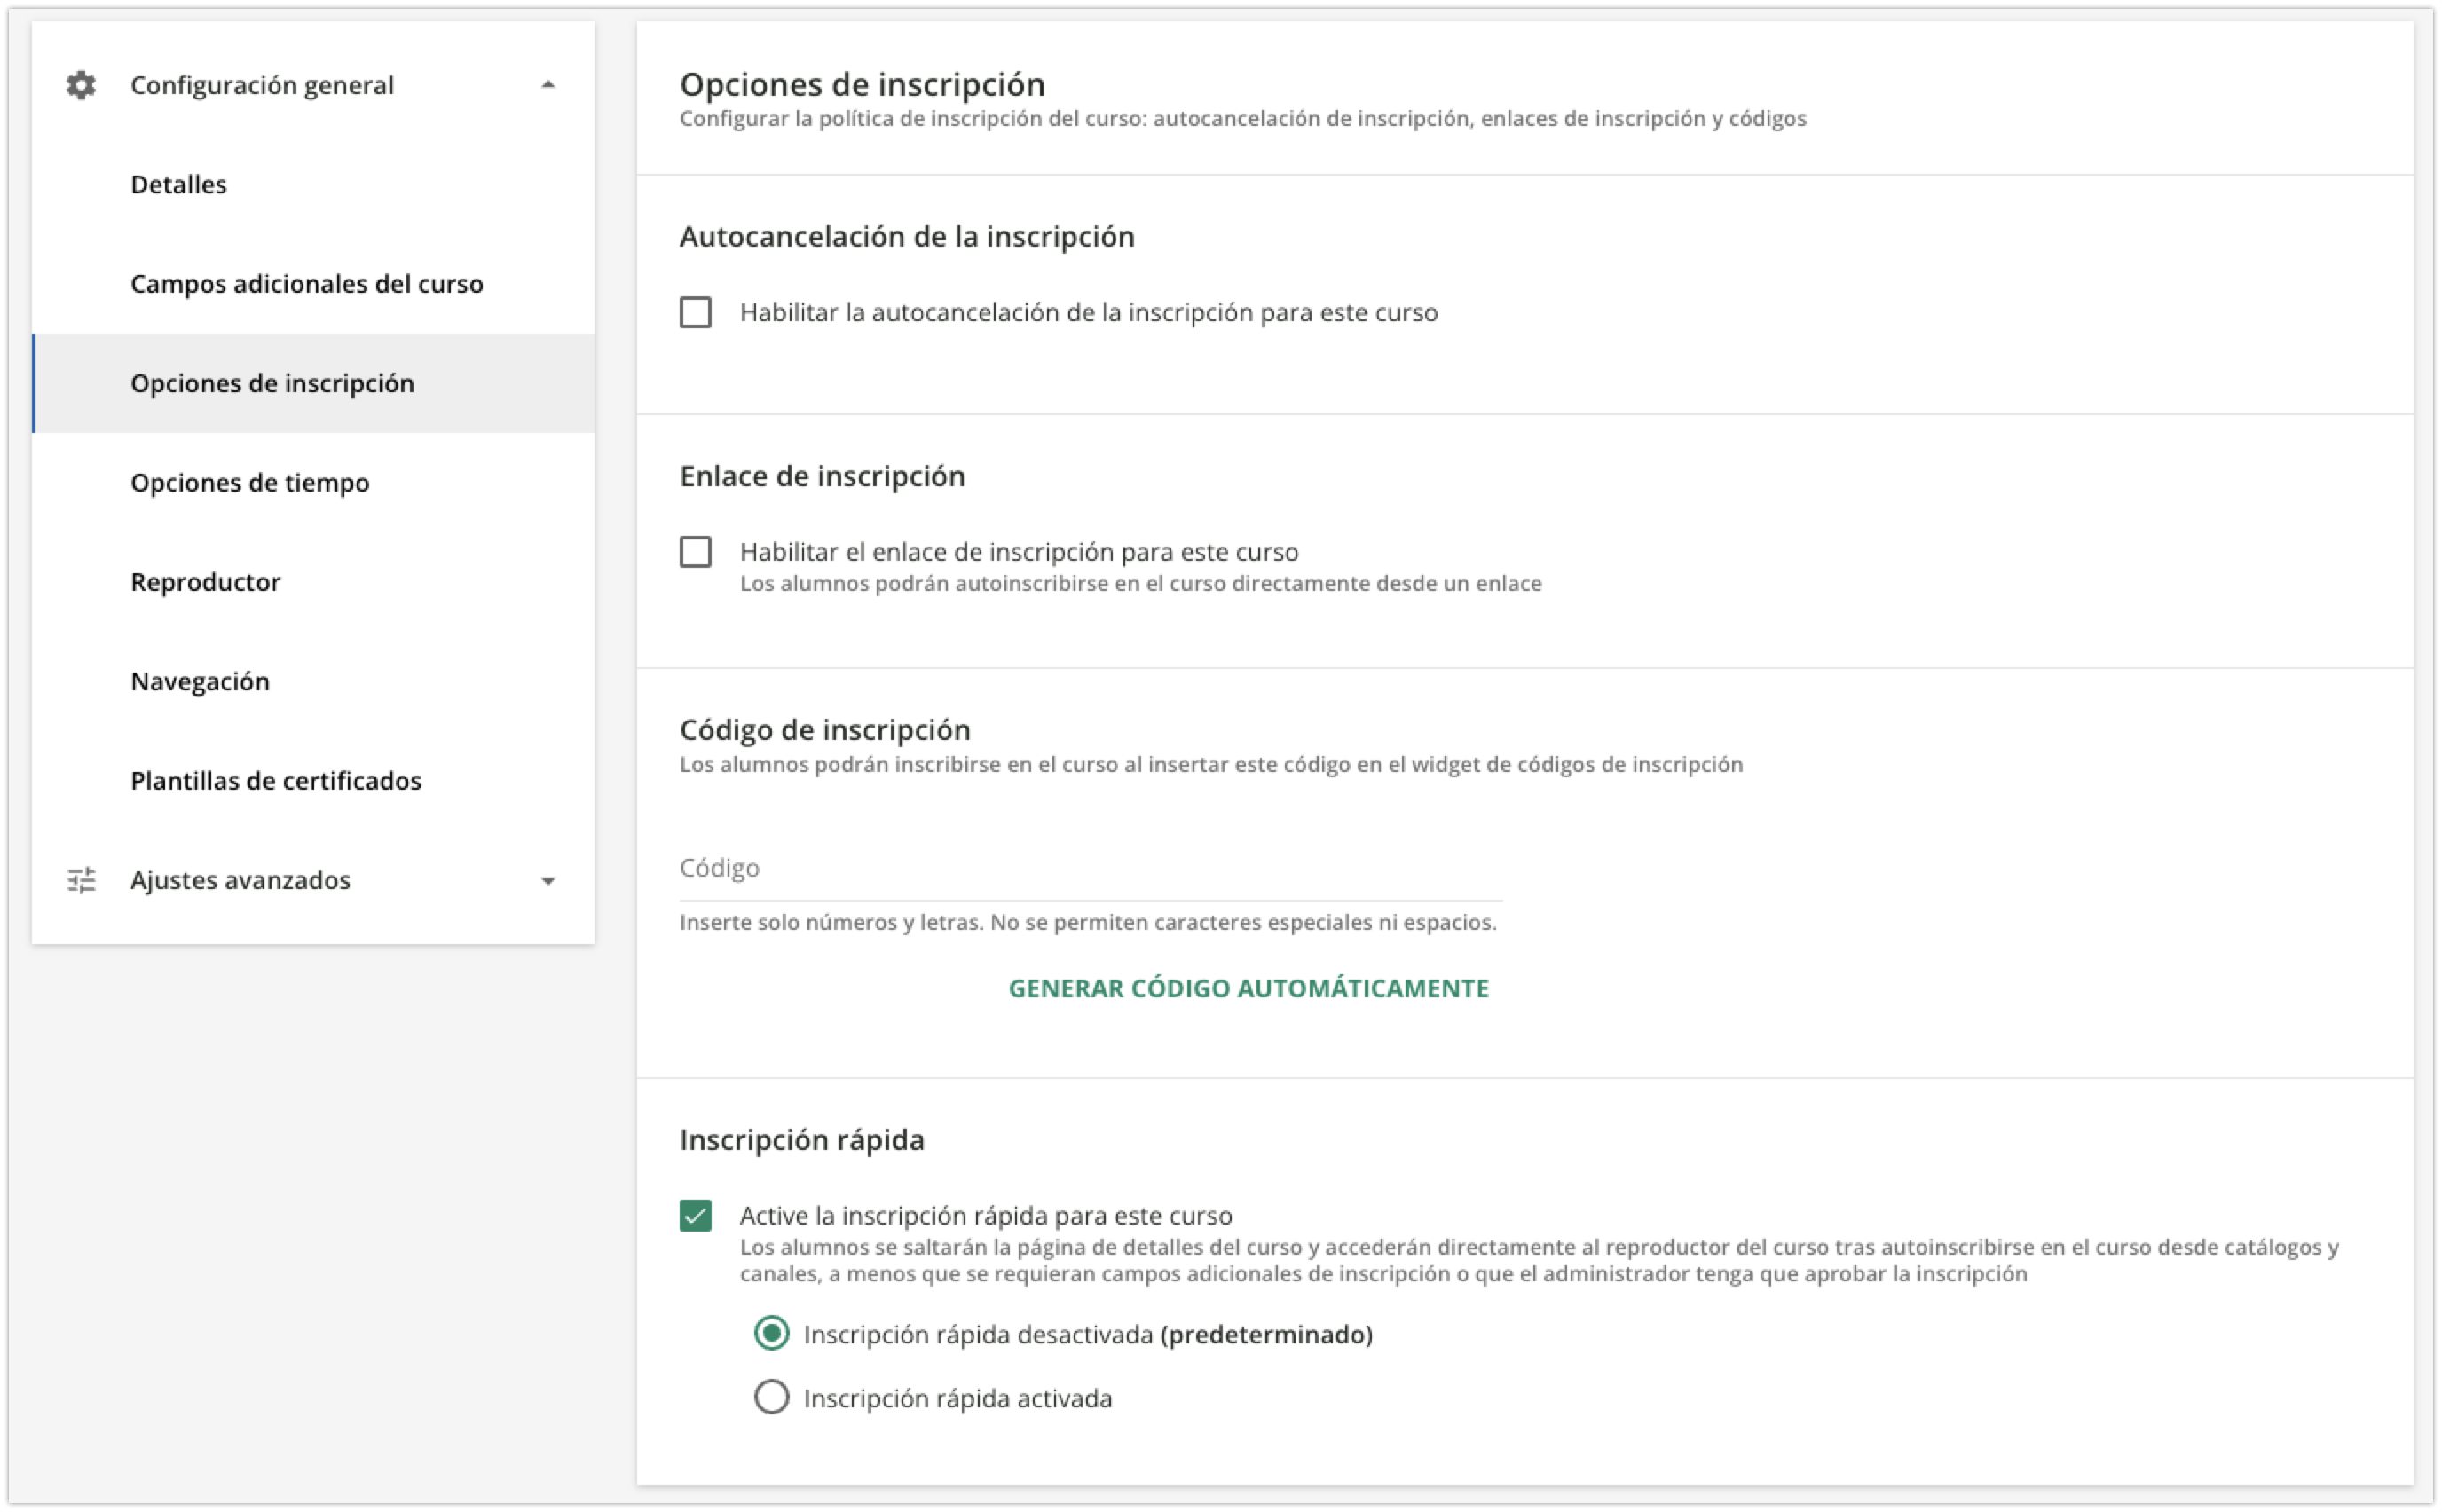Go to Opciones de tiempo
Screen dimensions: 2442x1512
pyautogui.click(x=313, y=483)
